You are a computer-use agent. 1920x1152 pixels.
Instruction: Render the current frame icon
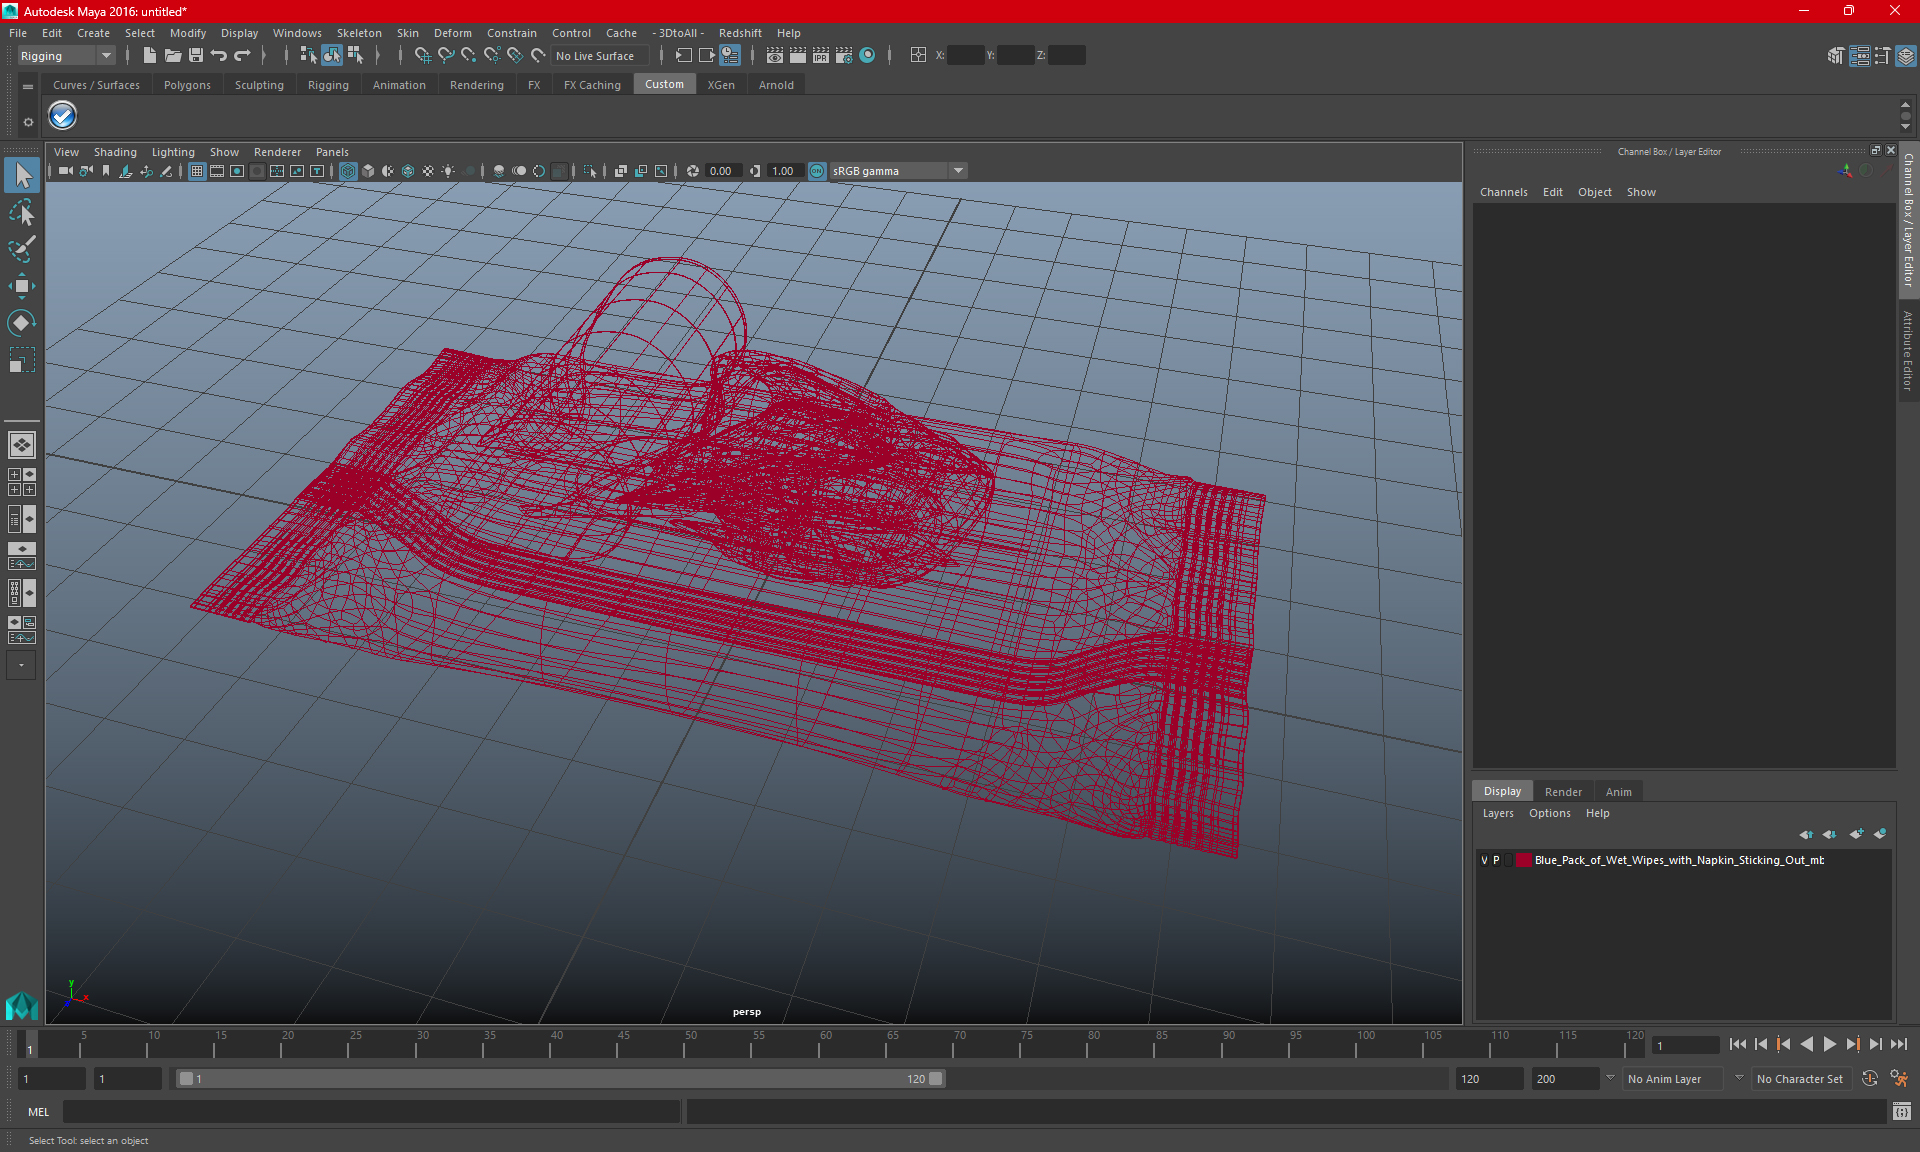pos(797,56)
